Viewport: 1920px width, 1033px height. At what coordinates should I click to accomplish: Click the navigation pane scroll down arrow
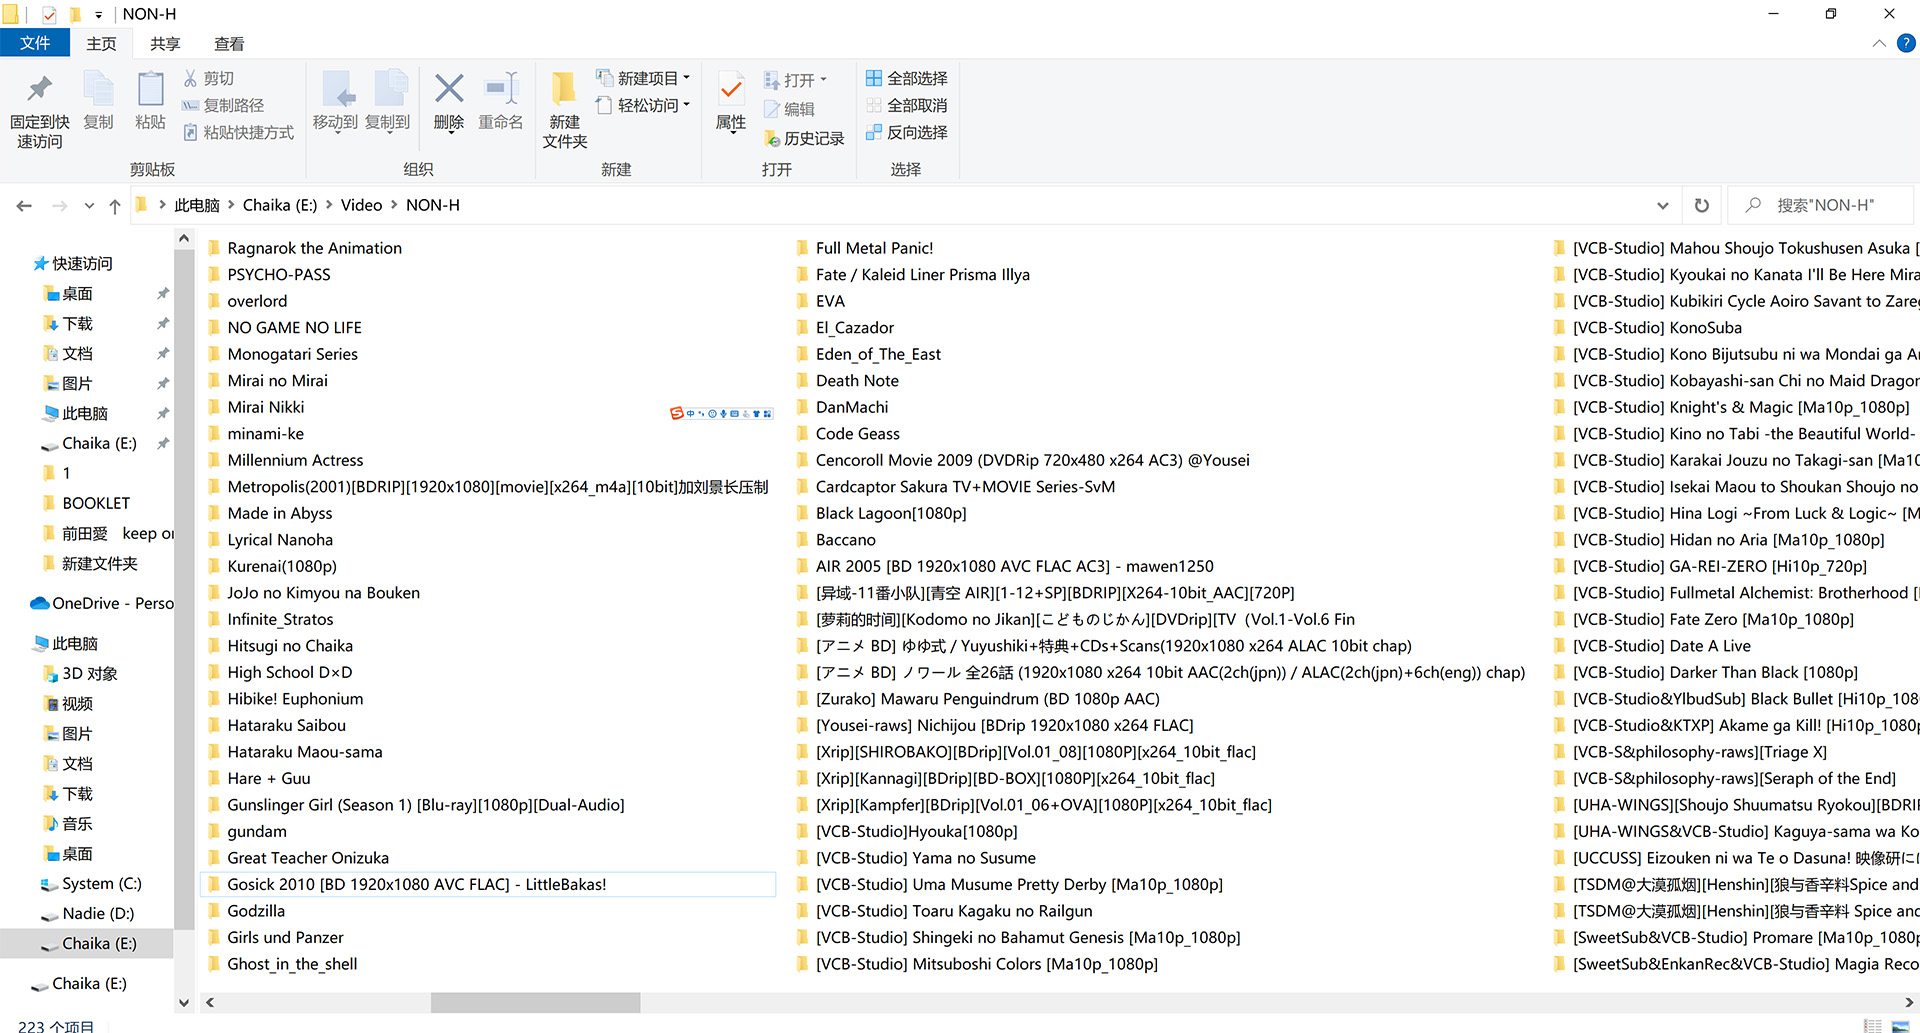click(x=183, y=1003)
